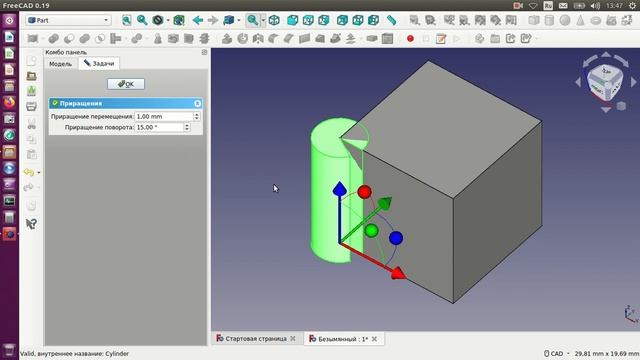Click the Make Compound icon
The width and height of the screenshot is (640, 360).
tap(33, 39)
